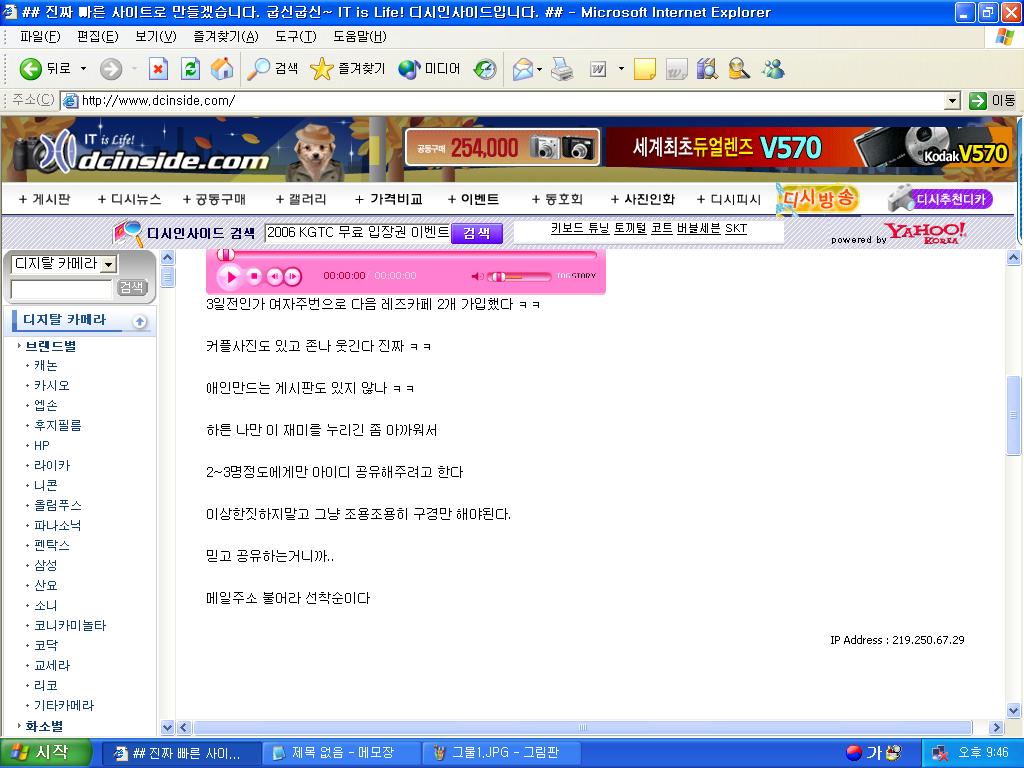This screenshot has width=1024, height=768.
Task: Stop the pink media player
Action: pyautogui.click(x=254, y=277)
